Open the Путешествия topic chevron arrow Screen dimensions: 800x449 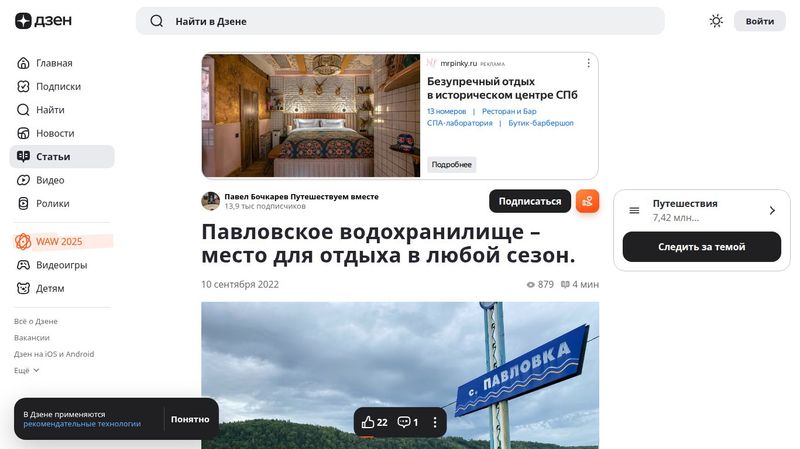click(772, 210)
